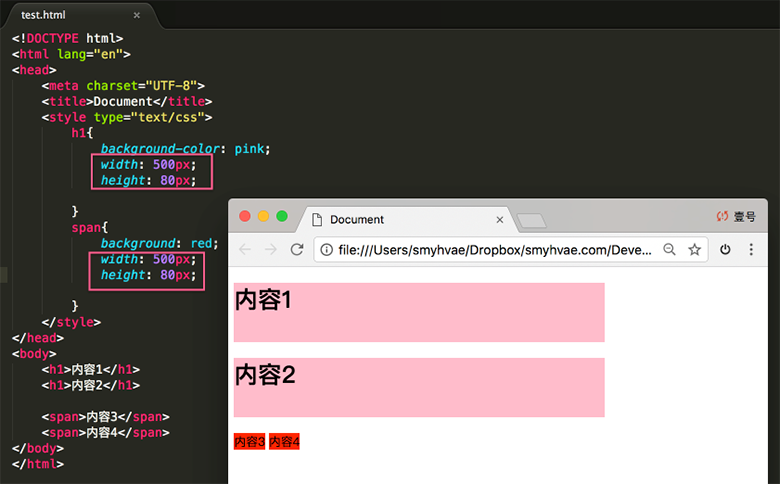Click the <head> opening tag line
Viewport: 780px width, 484px height.
(x=34, y=70)
